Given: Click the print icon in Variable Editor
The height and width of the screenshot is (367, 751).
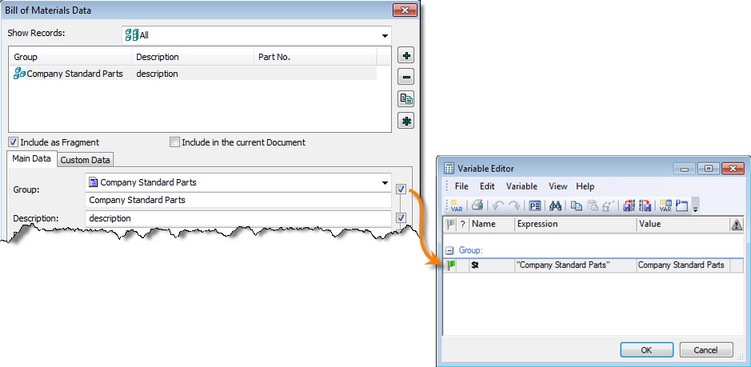Looking at the screenshot, I should pyautogui.click(x=477, y=206).
